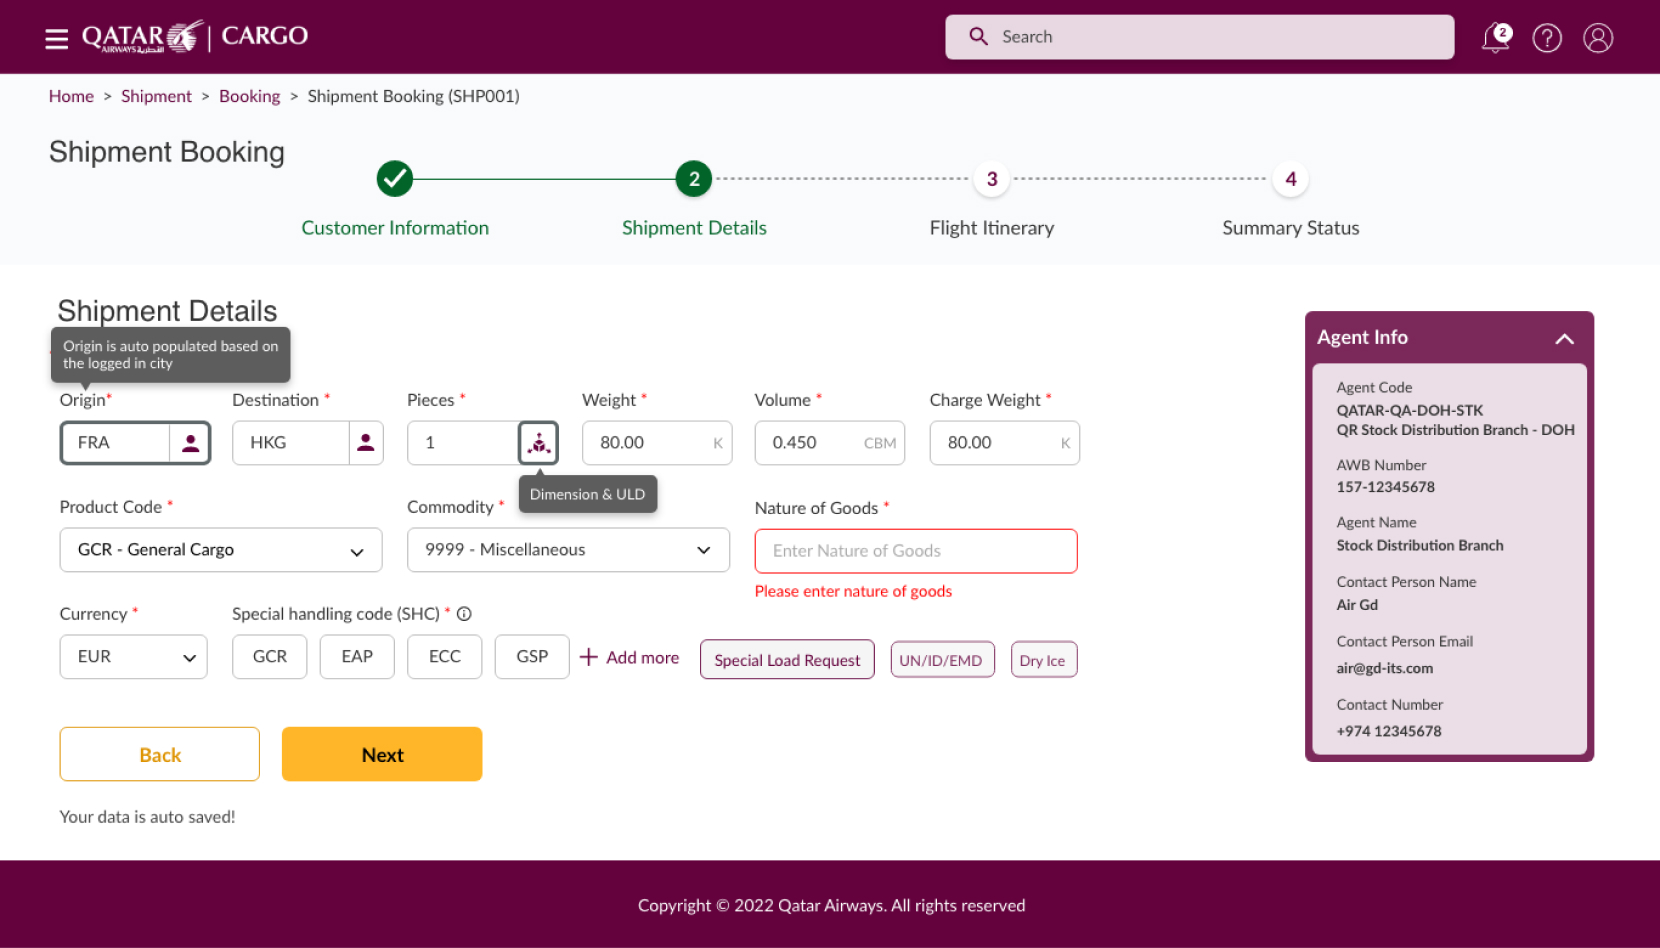
Task: Click the search magnifier icon
Action: pyautogui.click(x=978, y=37)
